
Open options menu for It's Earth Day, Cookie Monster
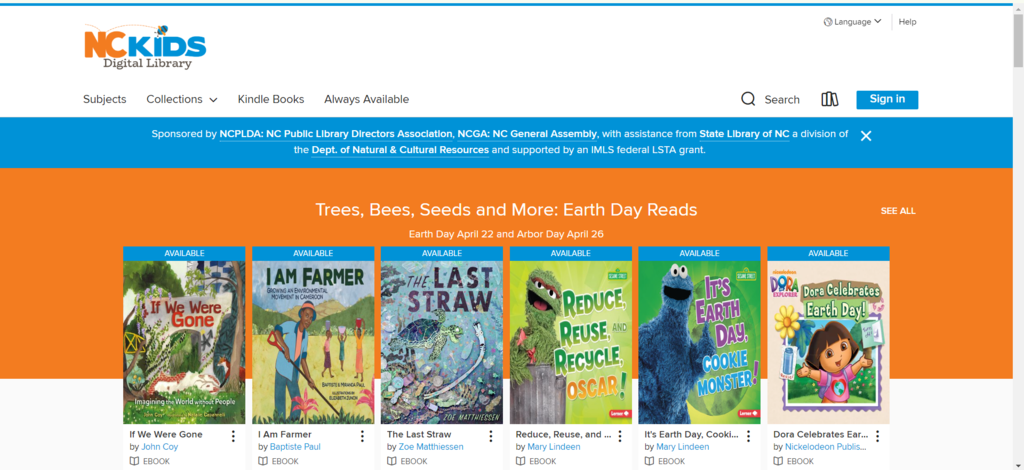point(748,436)
